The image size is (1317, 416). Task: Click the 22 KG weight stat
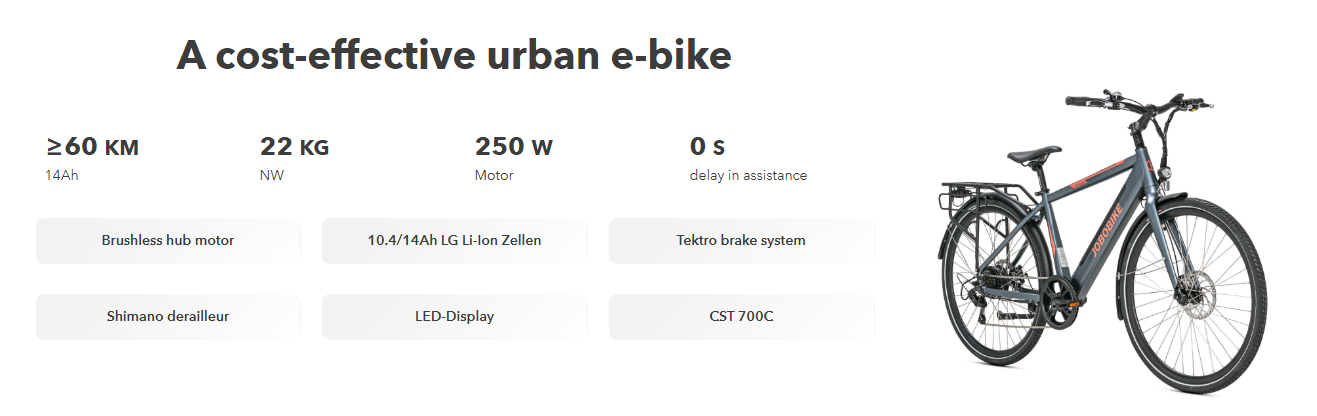[294, 148]
